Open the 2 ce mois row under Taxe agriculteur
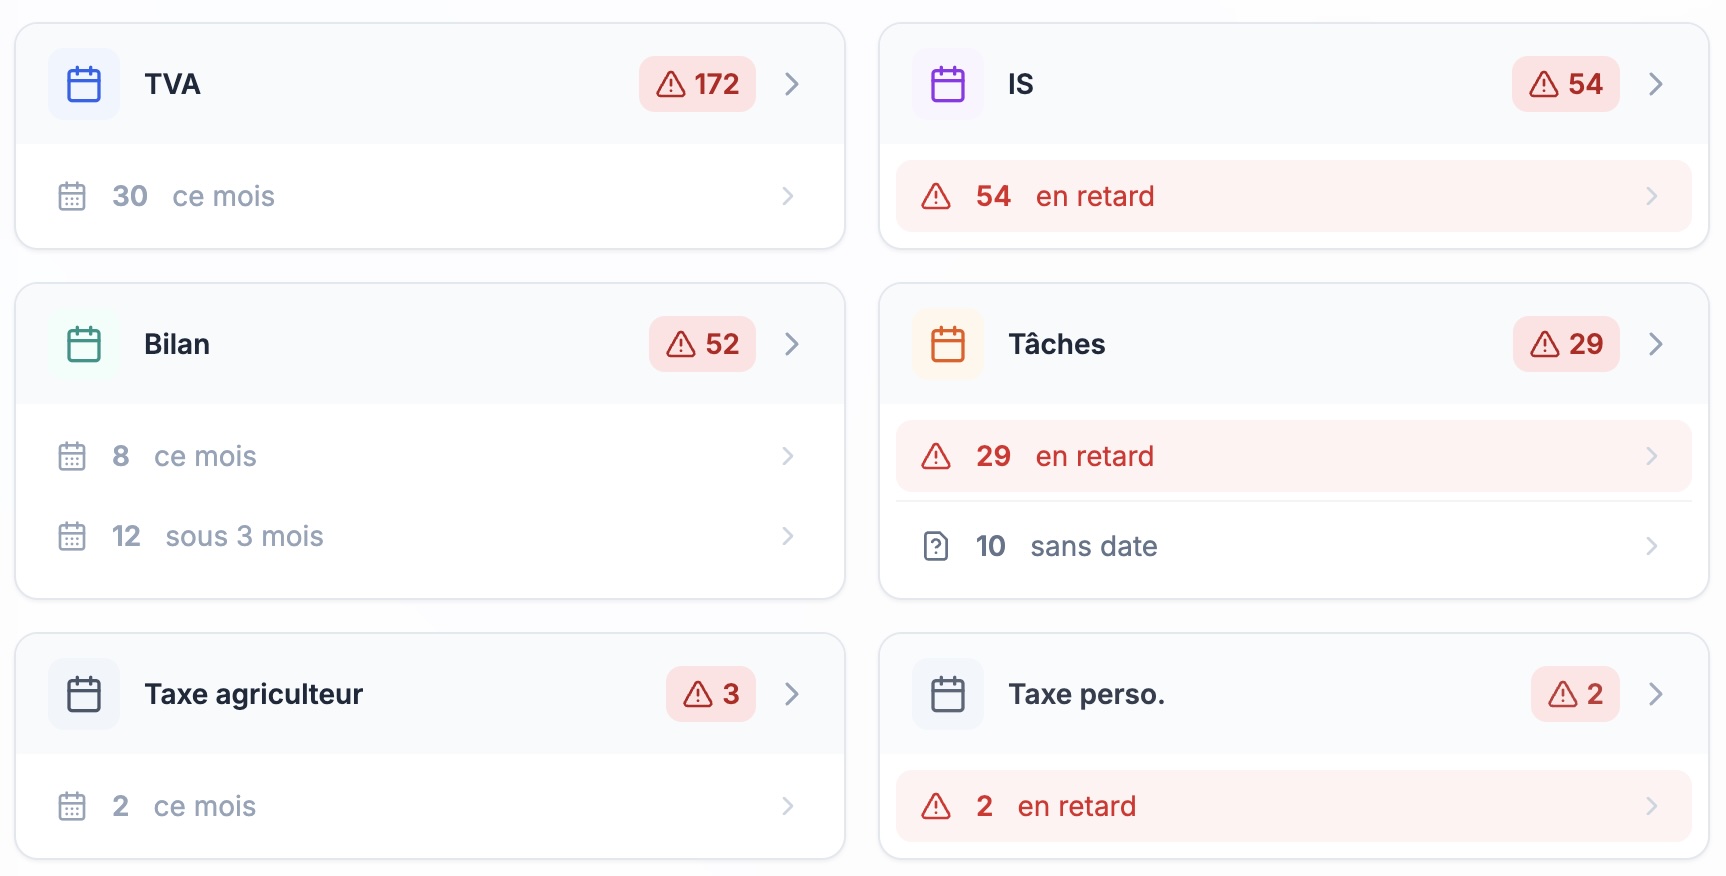The image size is (1726, 876). click(430, 806)
